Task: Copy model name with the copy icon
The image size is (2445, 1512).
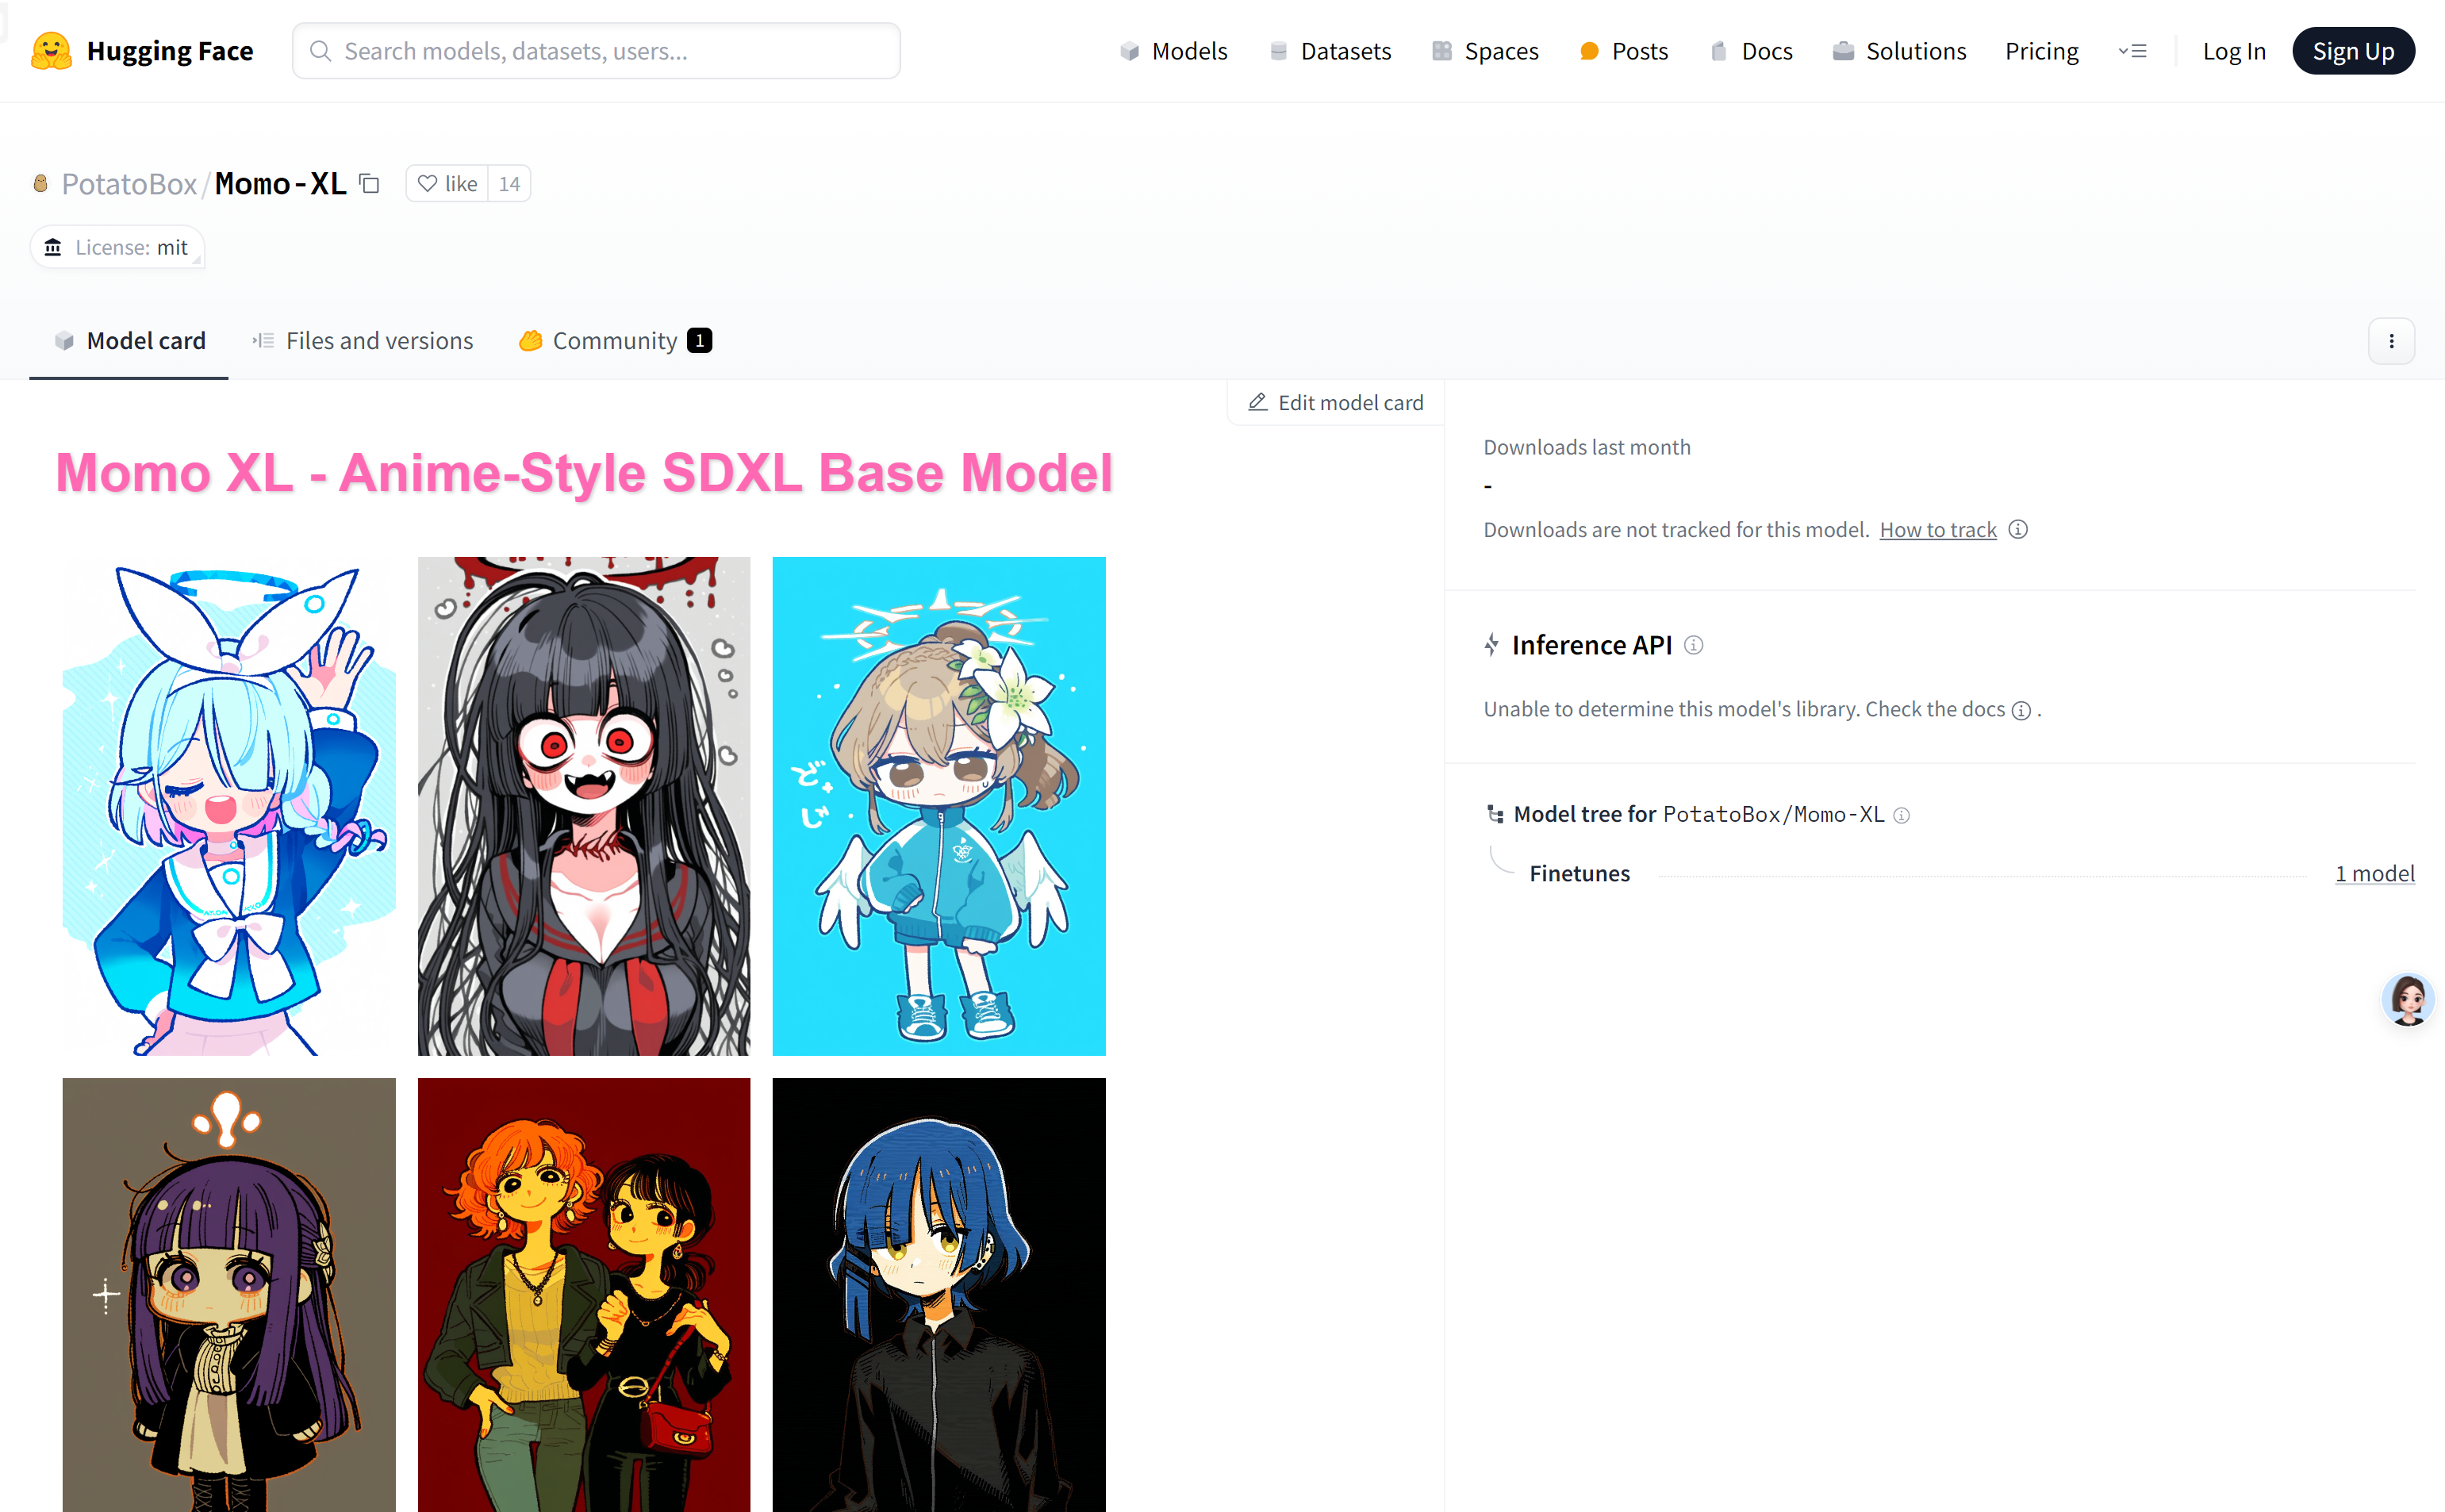Action: tap(370, 184)
